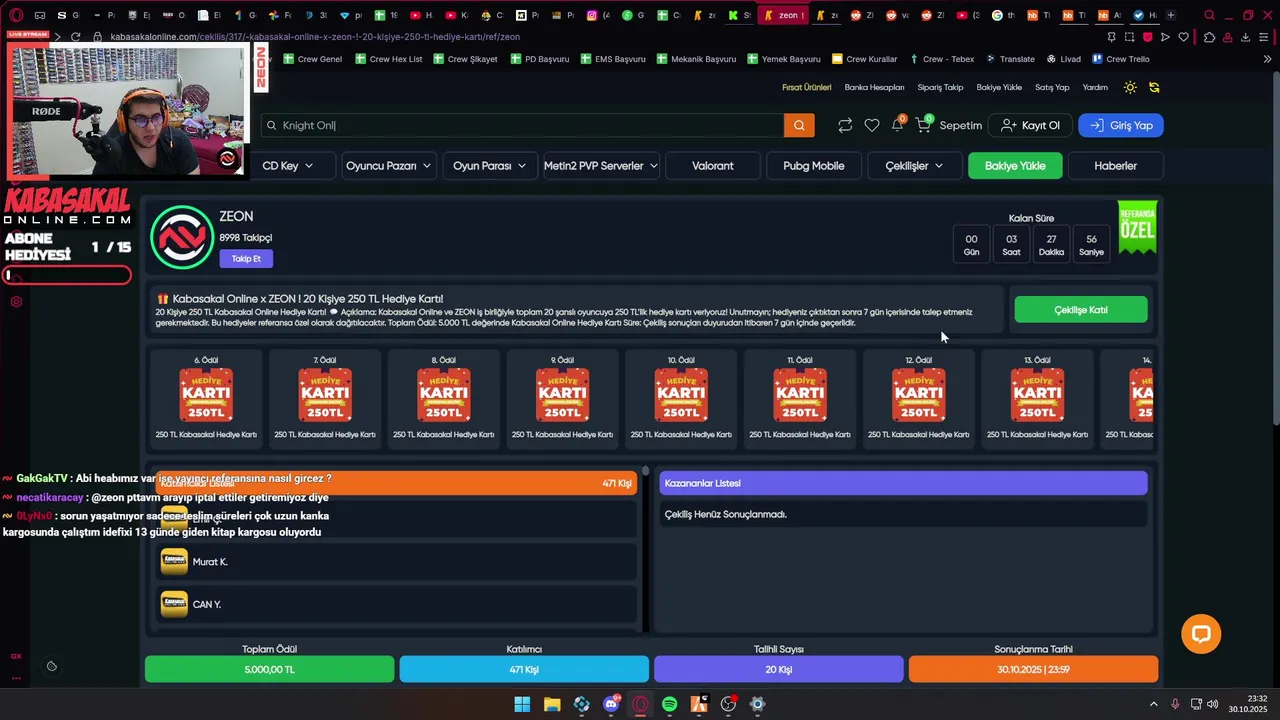Image resolution: width=1280 pixels, height=720 pixels.
Task: Open the Pubg Mobile category
Action: (814, 166)
